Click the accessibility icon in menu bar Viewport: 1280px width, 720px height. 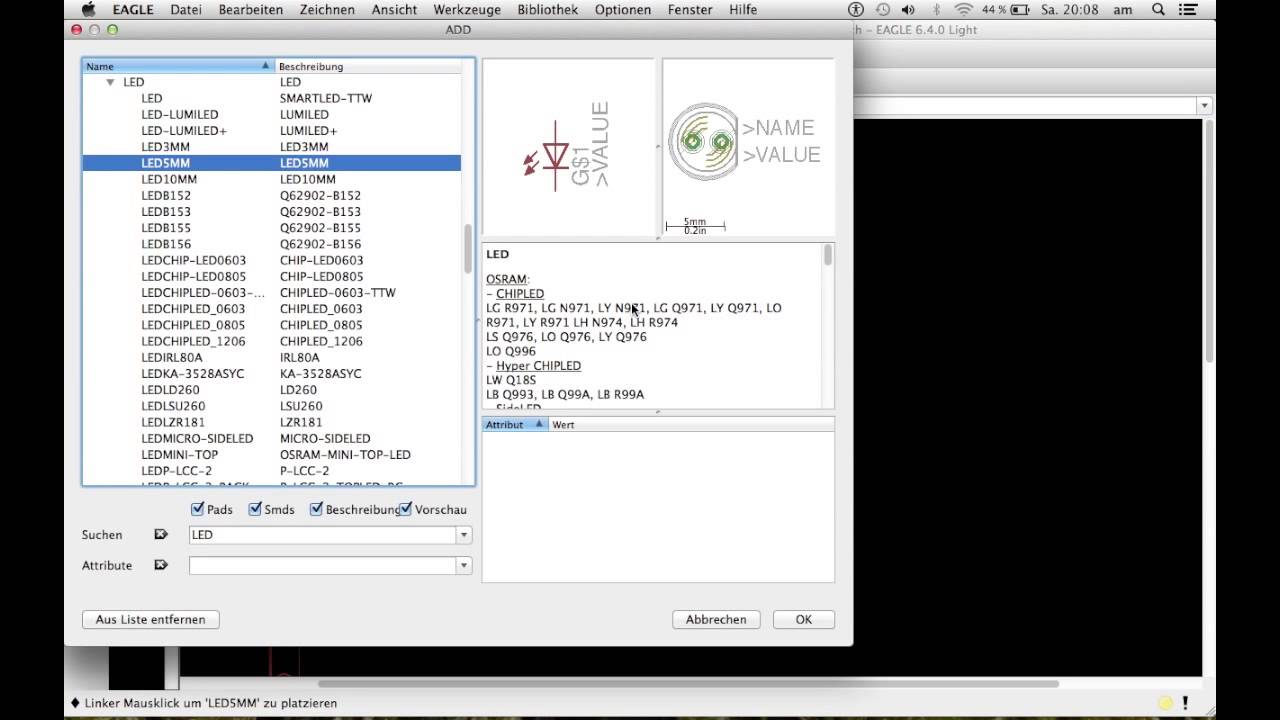tap(856, 9)
